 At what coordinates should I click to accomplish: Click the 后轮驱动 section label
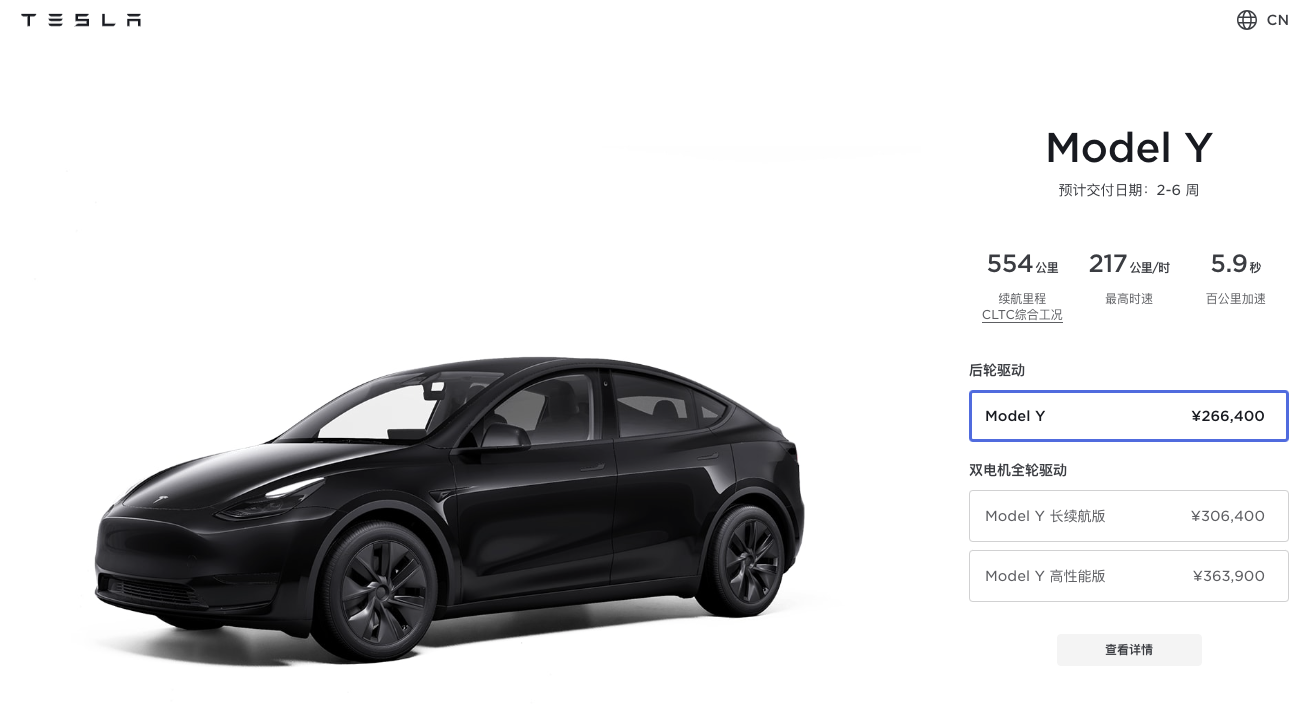coord(997,370)
